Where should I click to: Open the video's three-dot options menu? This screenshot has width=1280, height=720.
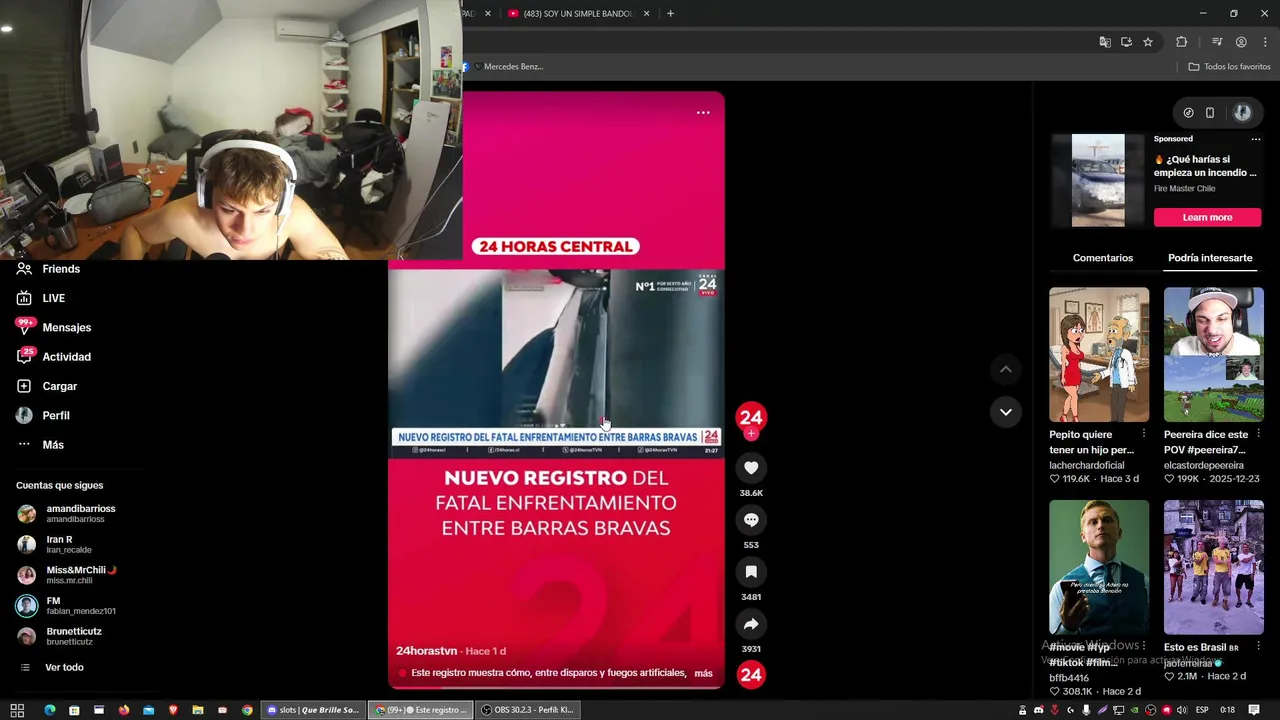click(x=703, y=113)
